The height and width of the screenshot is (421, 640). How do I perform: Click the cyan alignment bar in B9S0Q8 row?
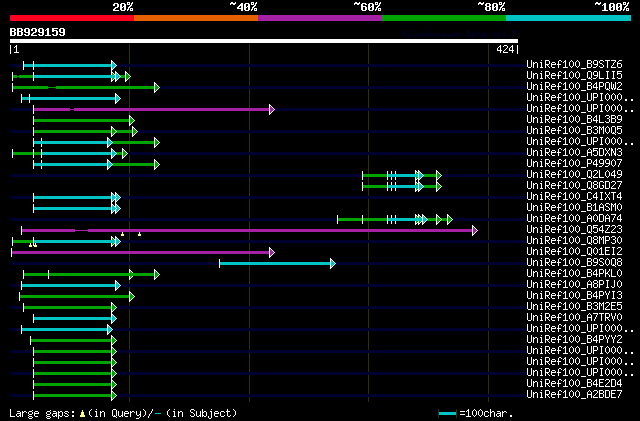277,263
